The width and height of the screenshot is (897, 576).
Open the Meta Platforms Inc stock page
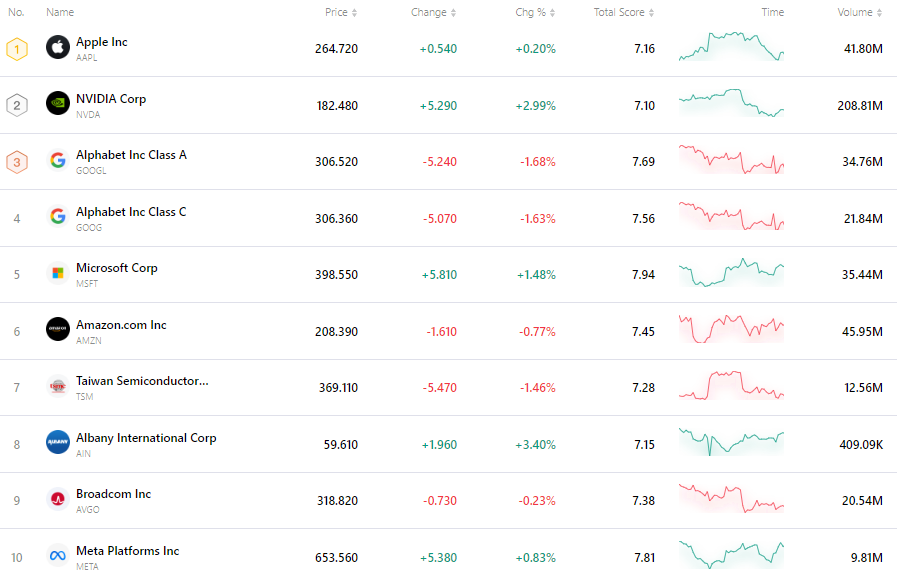[x=127, y=551]
